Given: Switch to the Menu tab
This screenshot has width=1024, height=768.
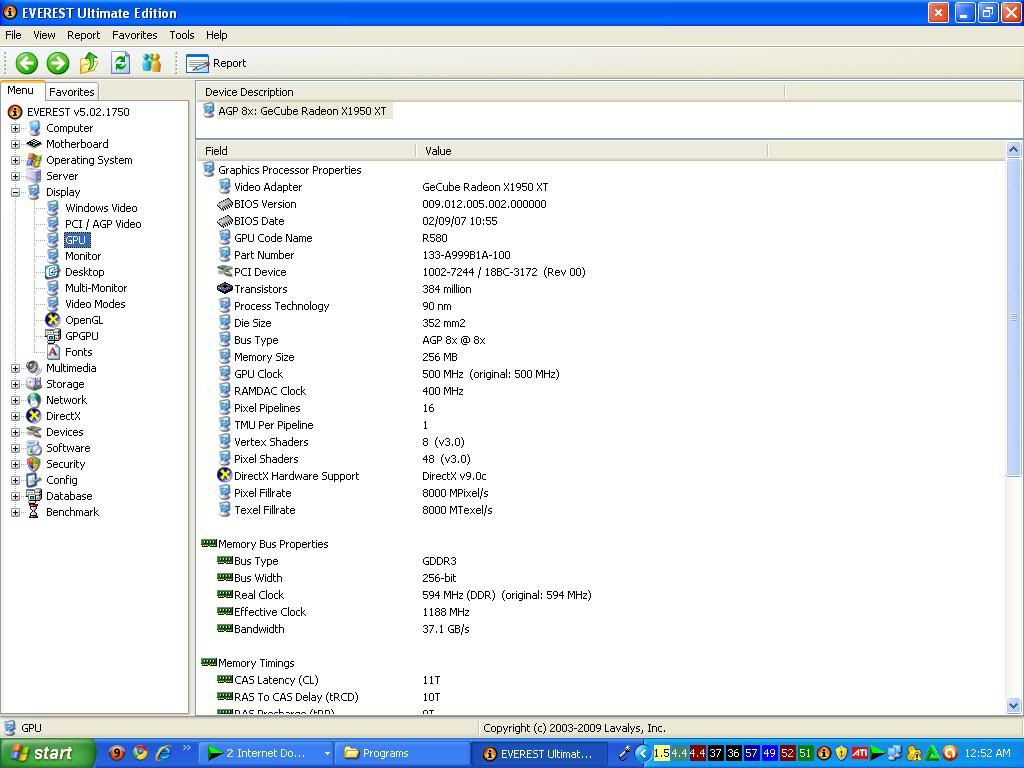Looking at the screenshot, I should [21, 91].
